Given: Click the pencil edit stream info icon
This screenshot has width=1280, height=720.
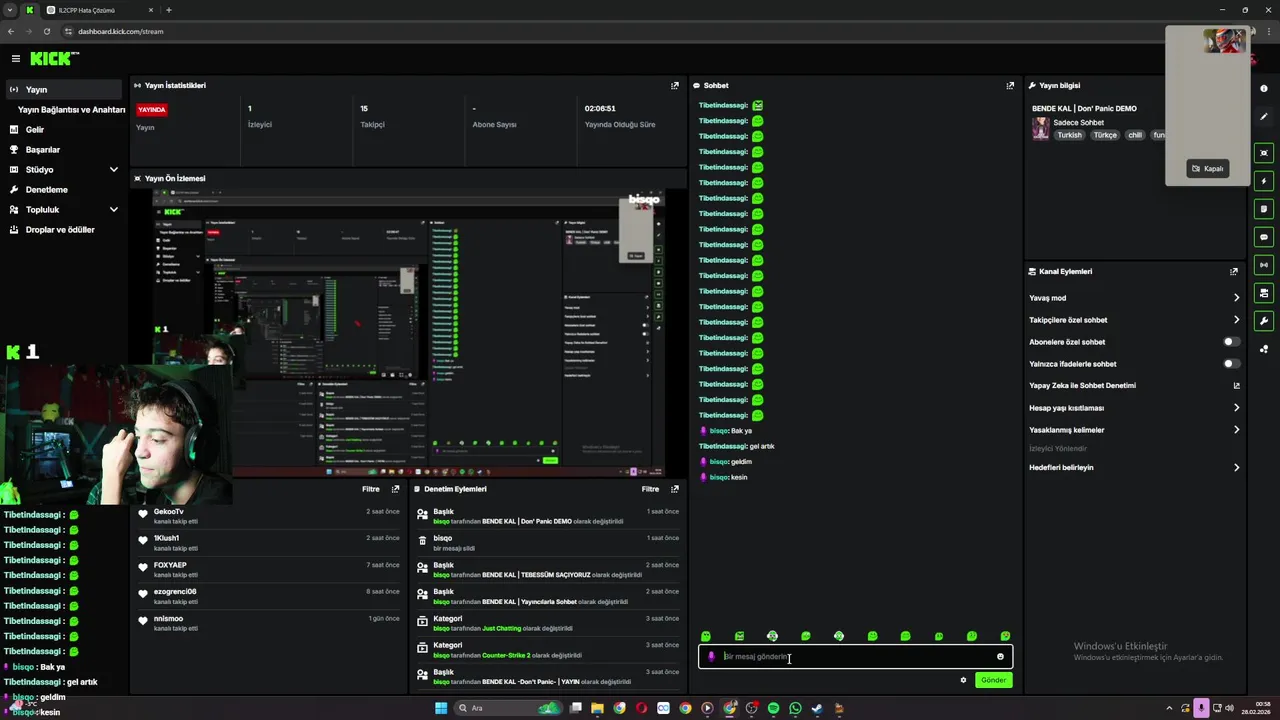Looking at the screenshot, I should (x=1264, y=117).
